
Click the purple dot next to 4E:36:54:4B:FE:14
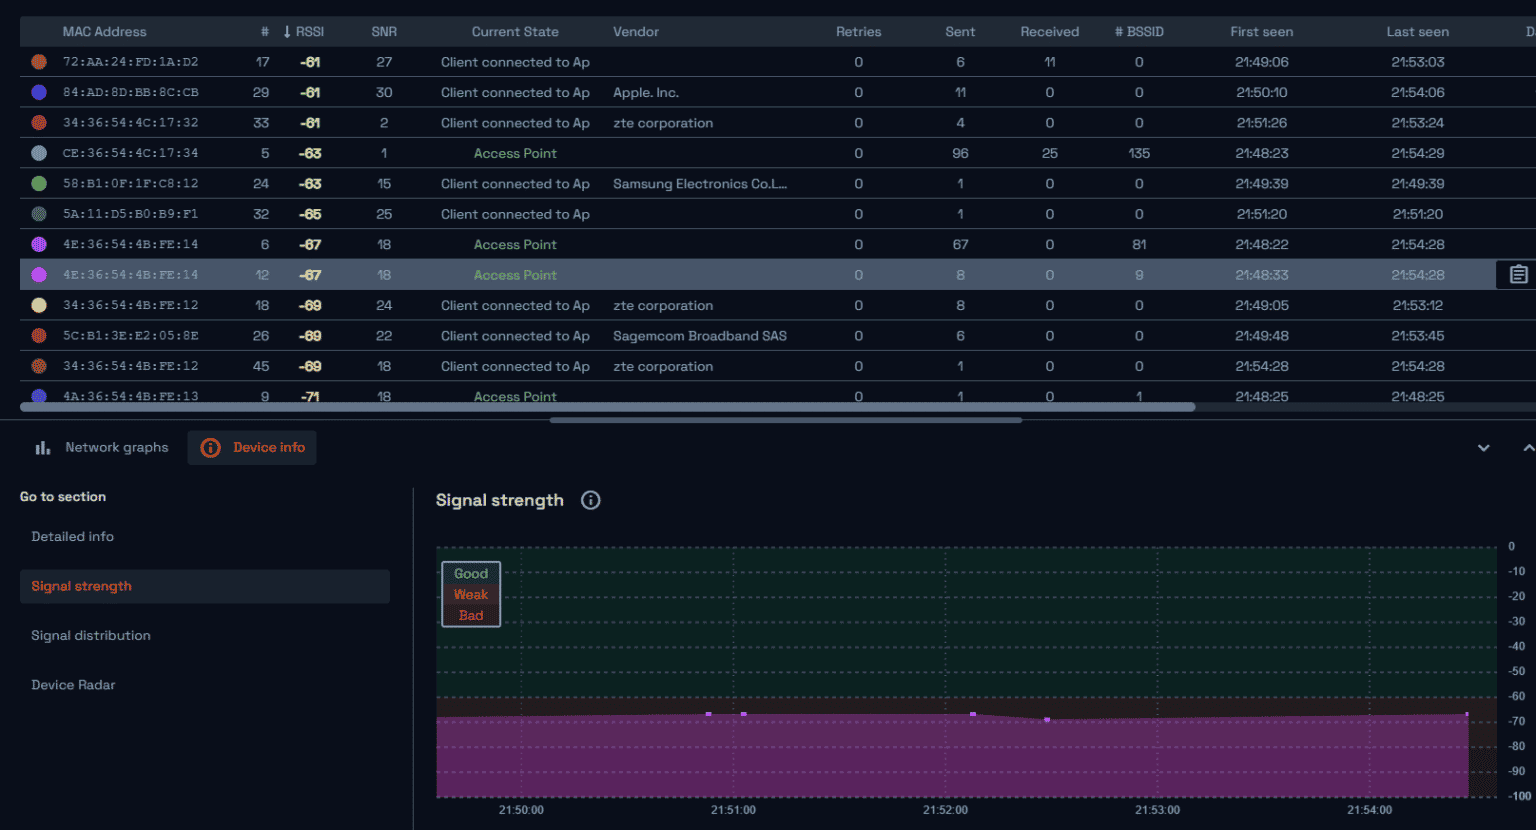(x=36, y=244)
